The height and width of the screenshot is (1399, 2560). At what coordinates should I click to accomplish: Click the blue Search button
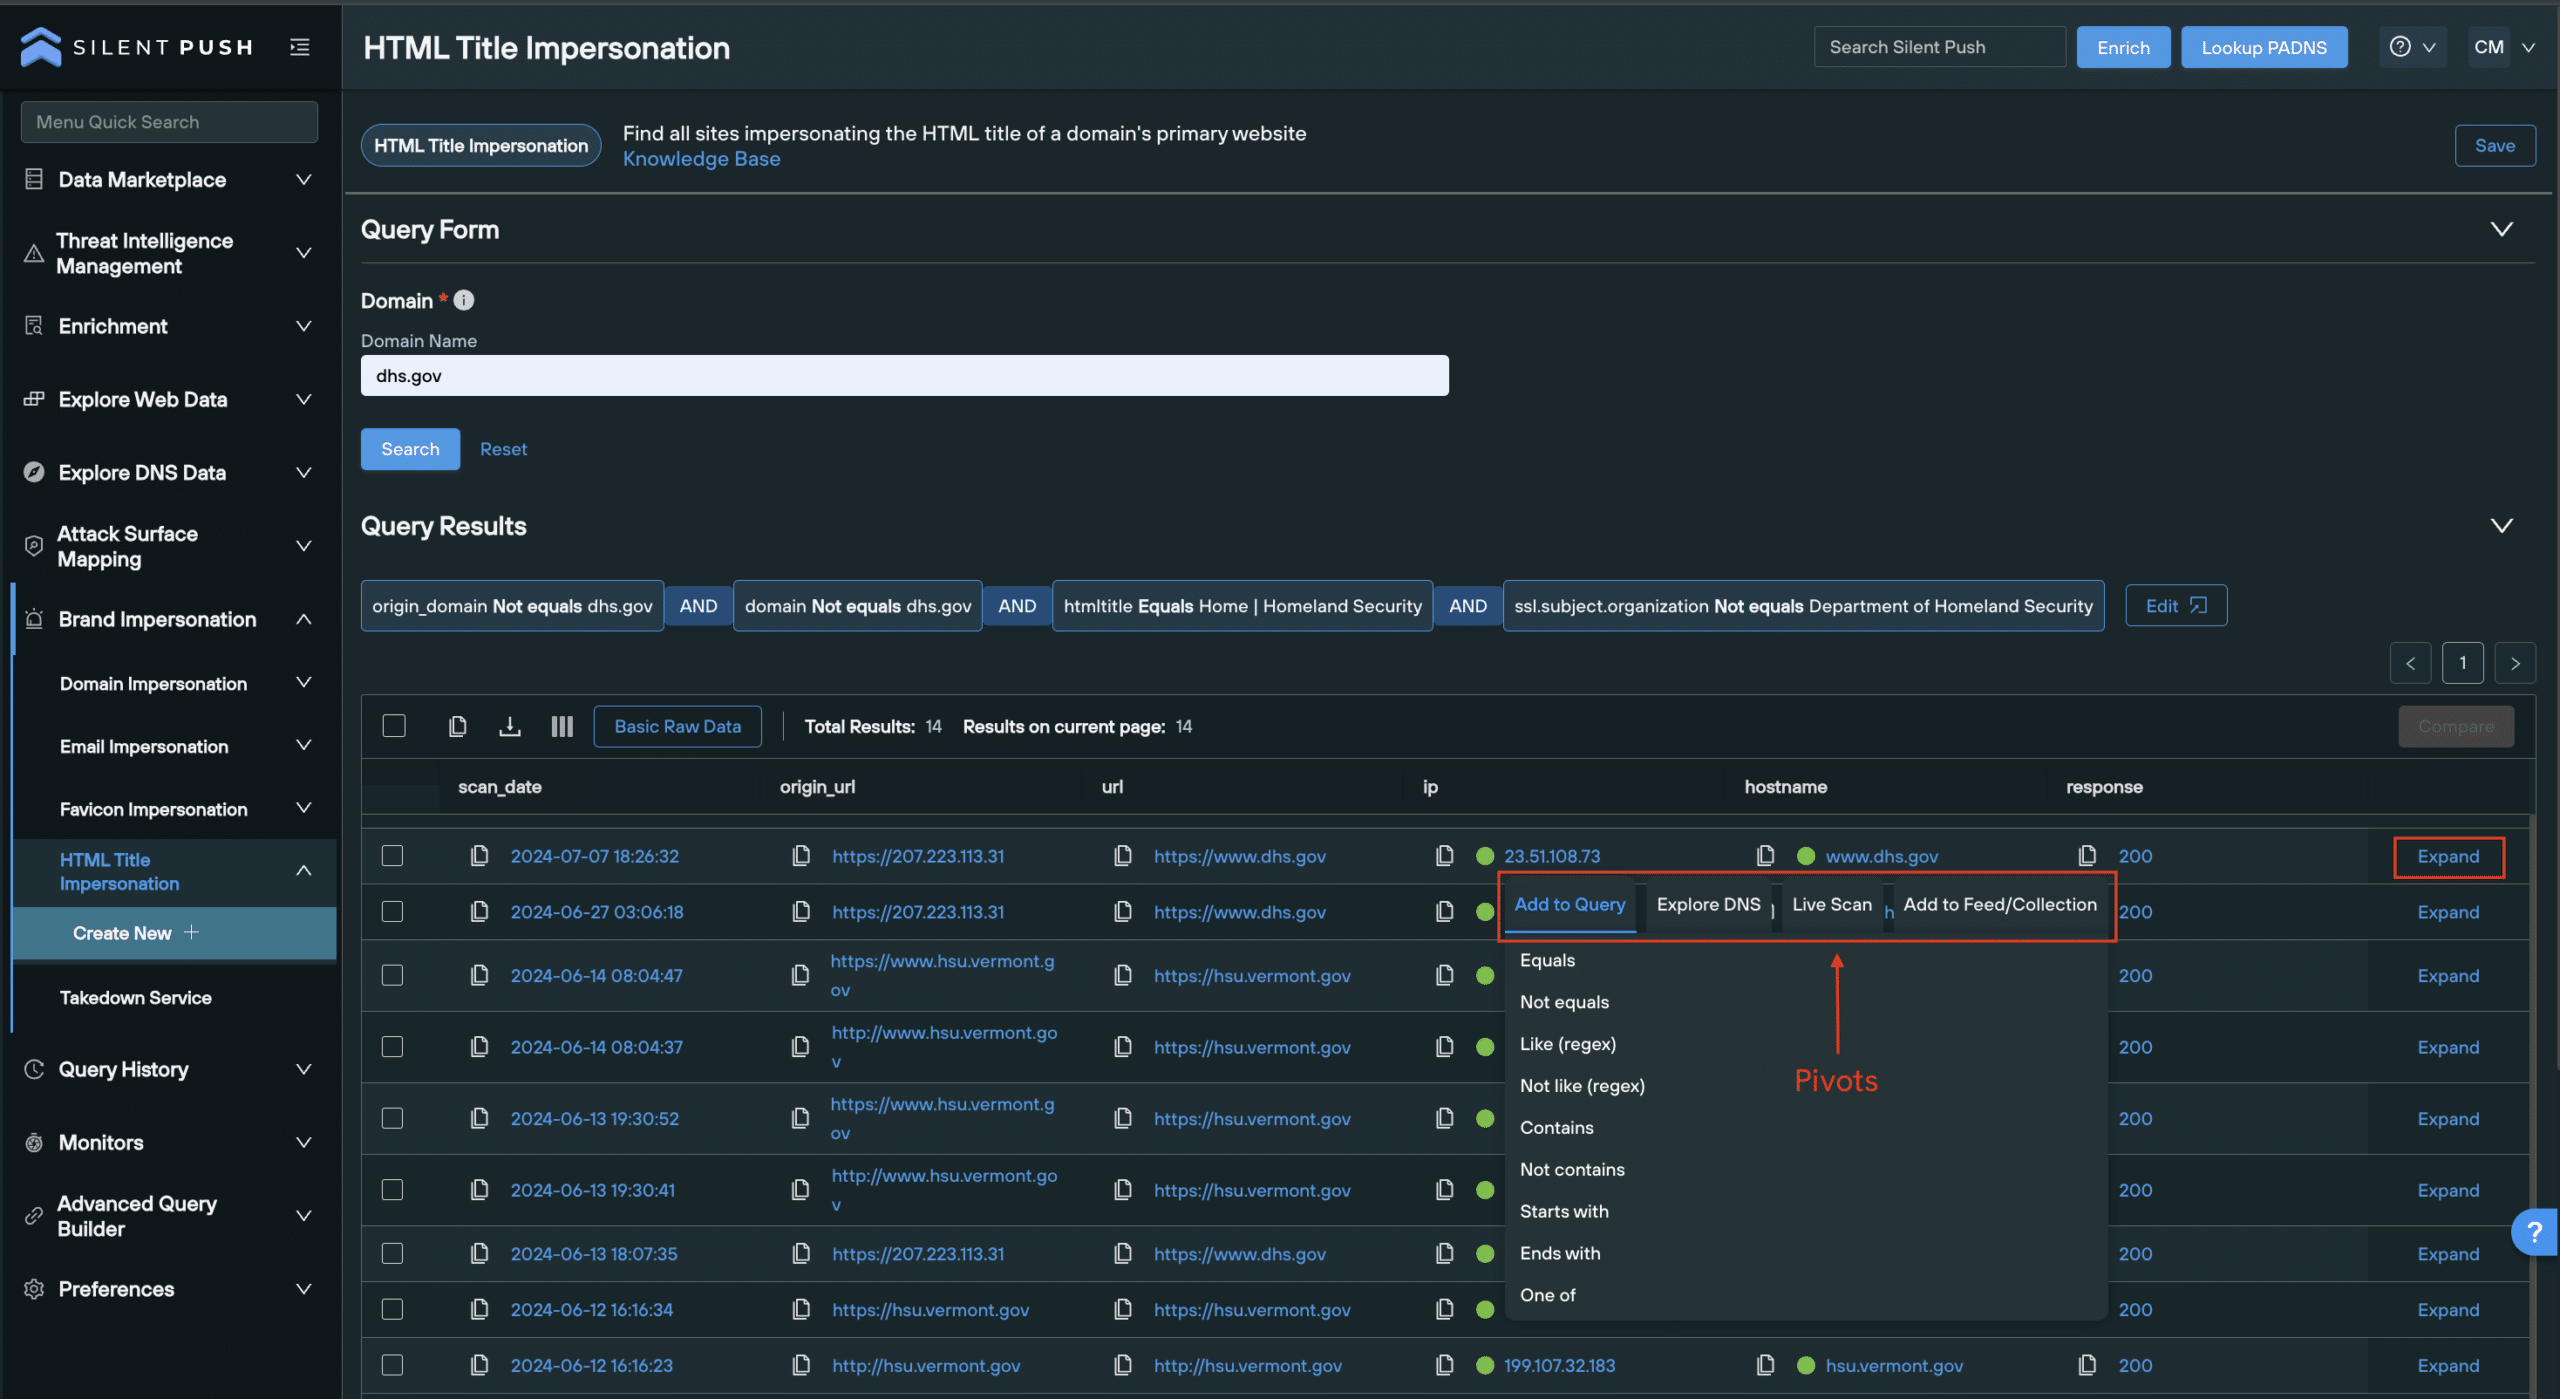[410, 449]
